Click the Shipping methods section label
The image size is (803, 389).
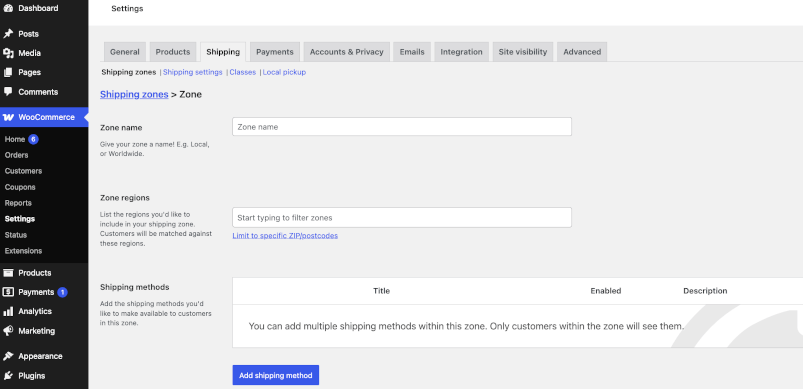[134, 287]
